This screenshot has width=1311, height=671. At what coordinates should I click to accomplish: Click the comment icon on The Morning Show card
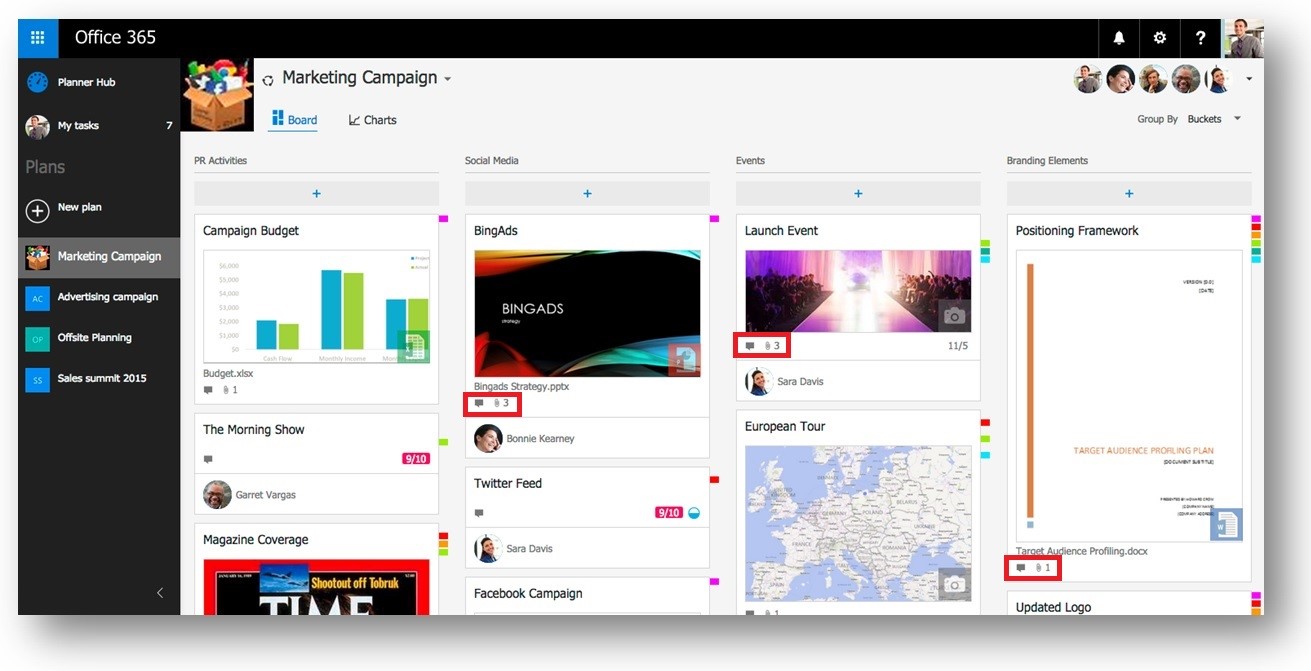click(x=208, y=460)
